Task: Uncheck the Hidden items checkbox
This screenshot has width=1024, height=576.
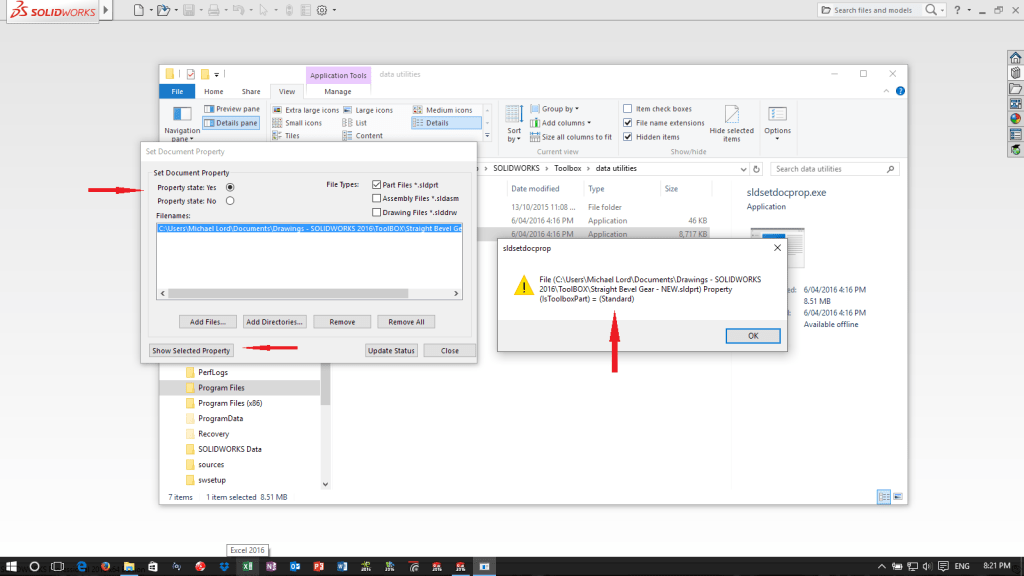Action: click(x=627, y=137)
